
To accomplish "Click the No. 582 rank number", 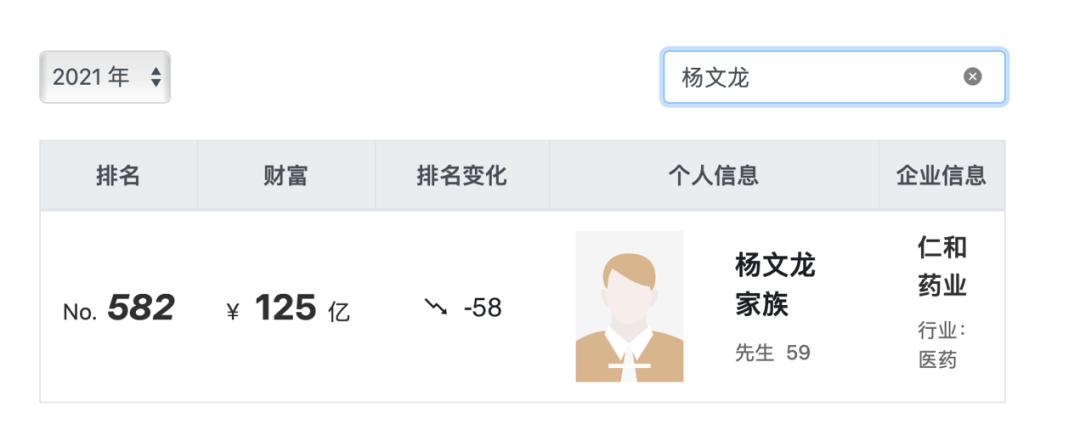I will pos(140,308).
